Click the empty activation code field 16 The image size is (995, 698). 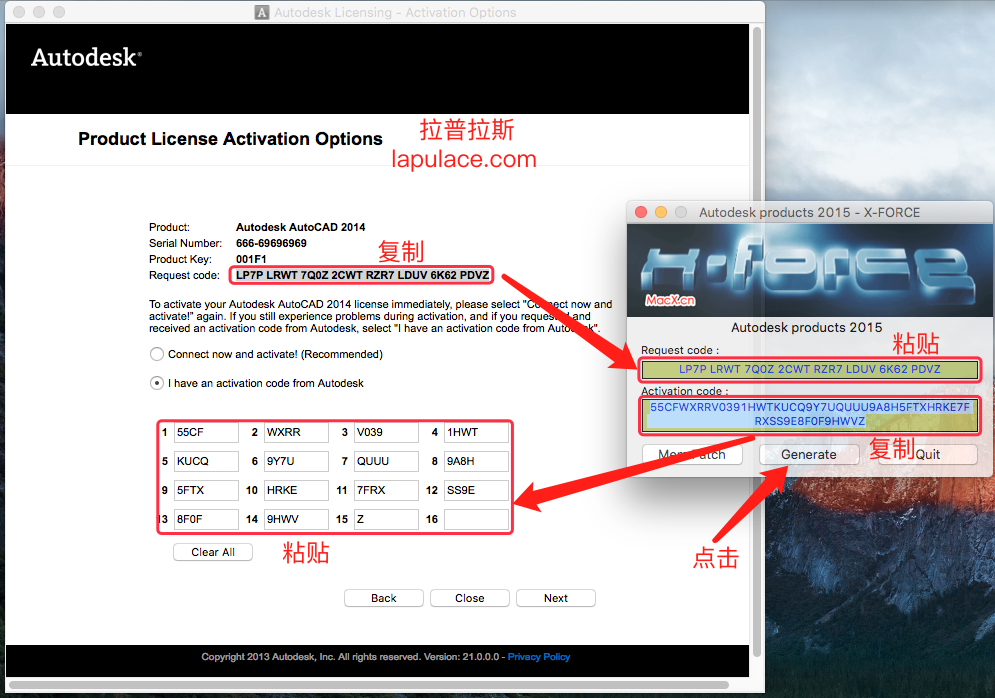click(476, 519)
